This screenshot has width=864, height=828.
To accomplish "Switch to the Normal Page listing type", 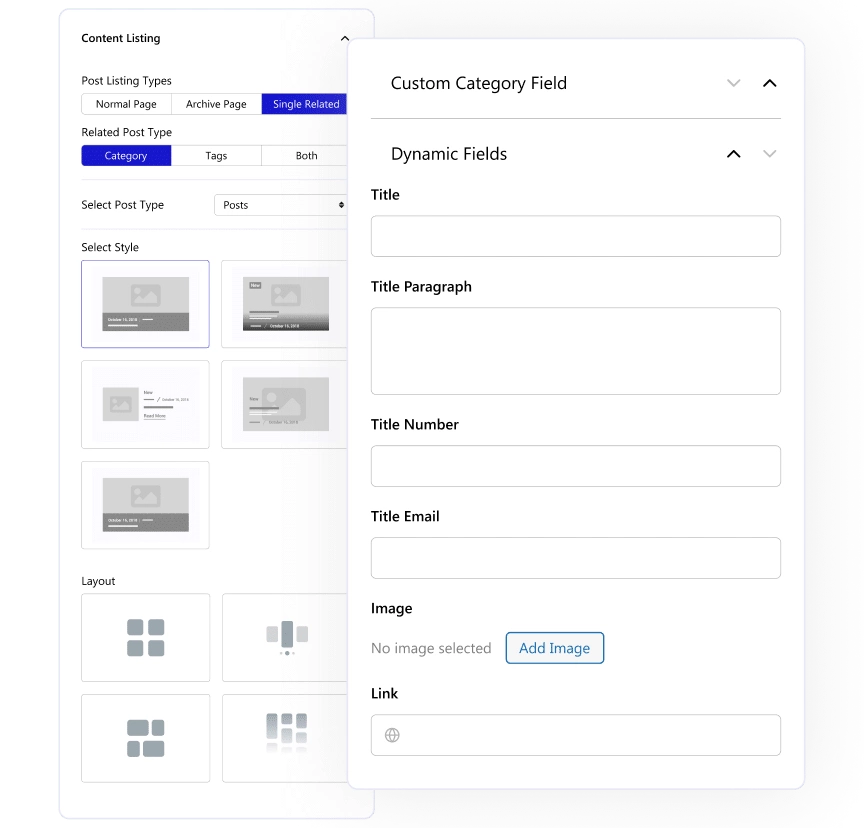I will [x=126, y=103].
